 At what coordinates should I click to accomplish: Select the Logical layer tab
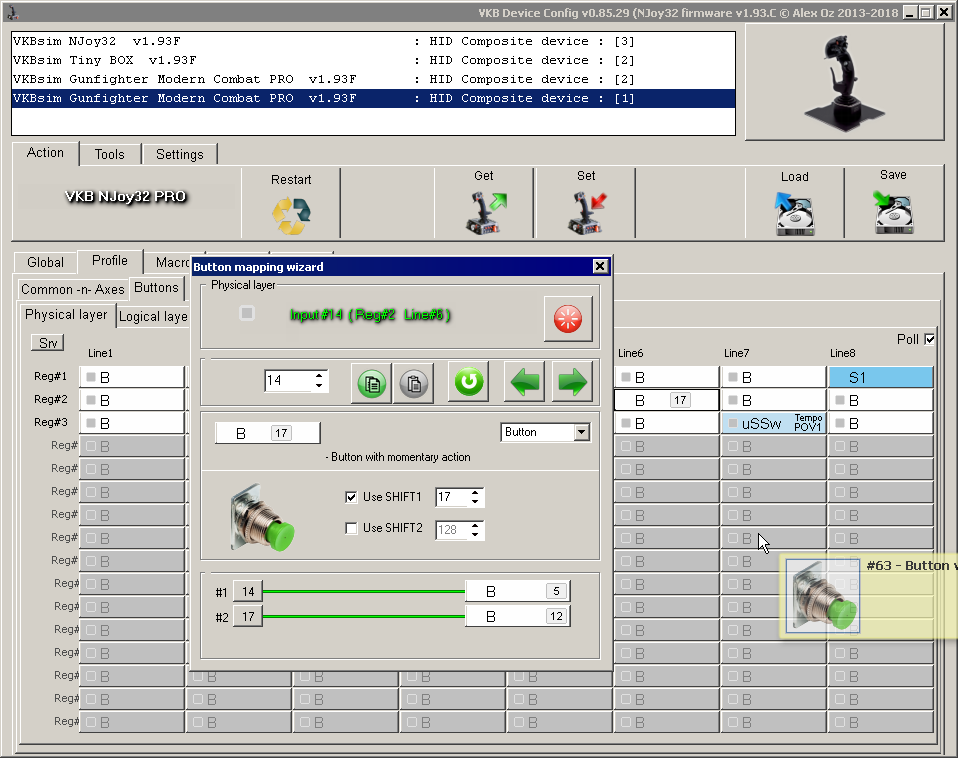(x=153, y=316)
